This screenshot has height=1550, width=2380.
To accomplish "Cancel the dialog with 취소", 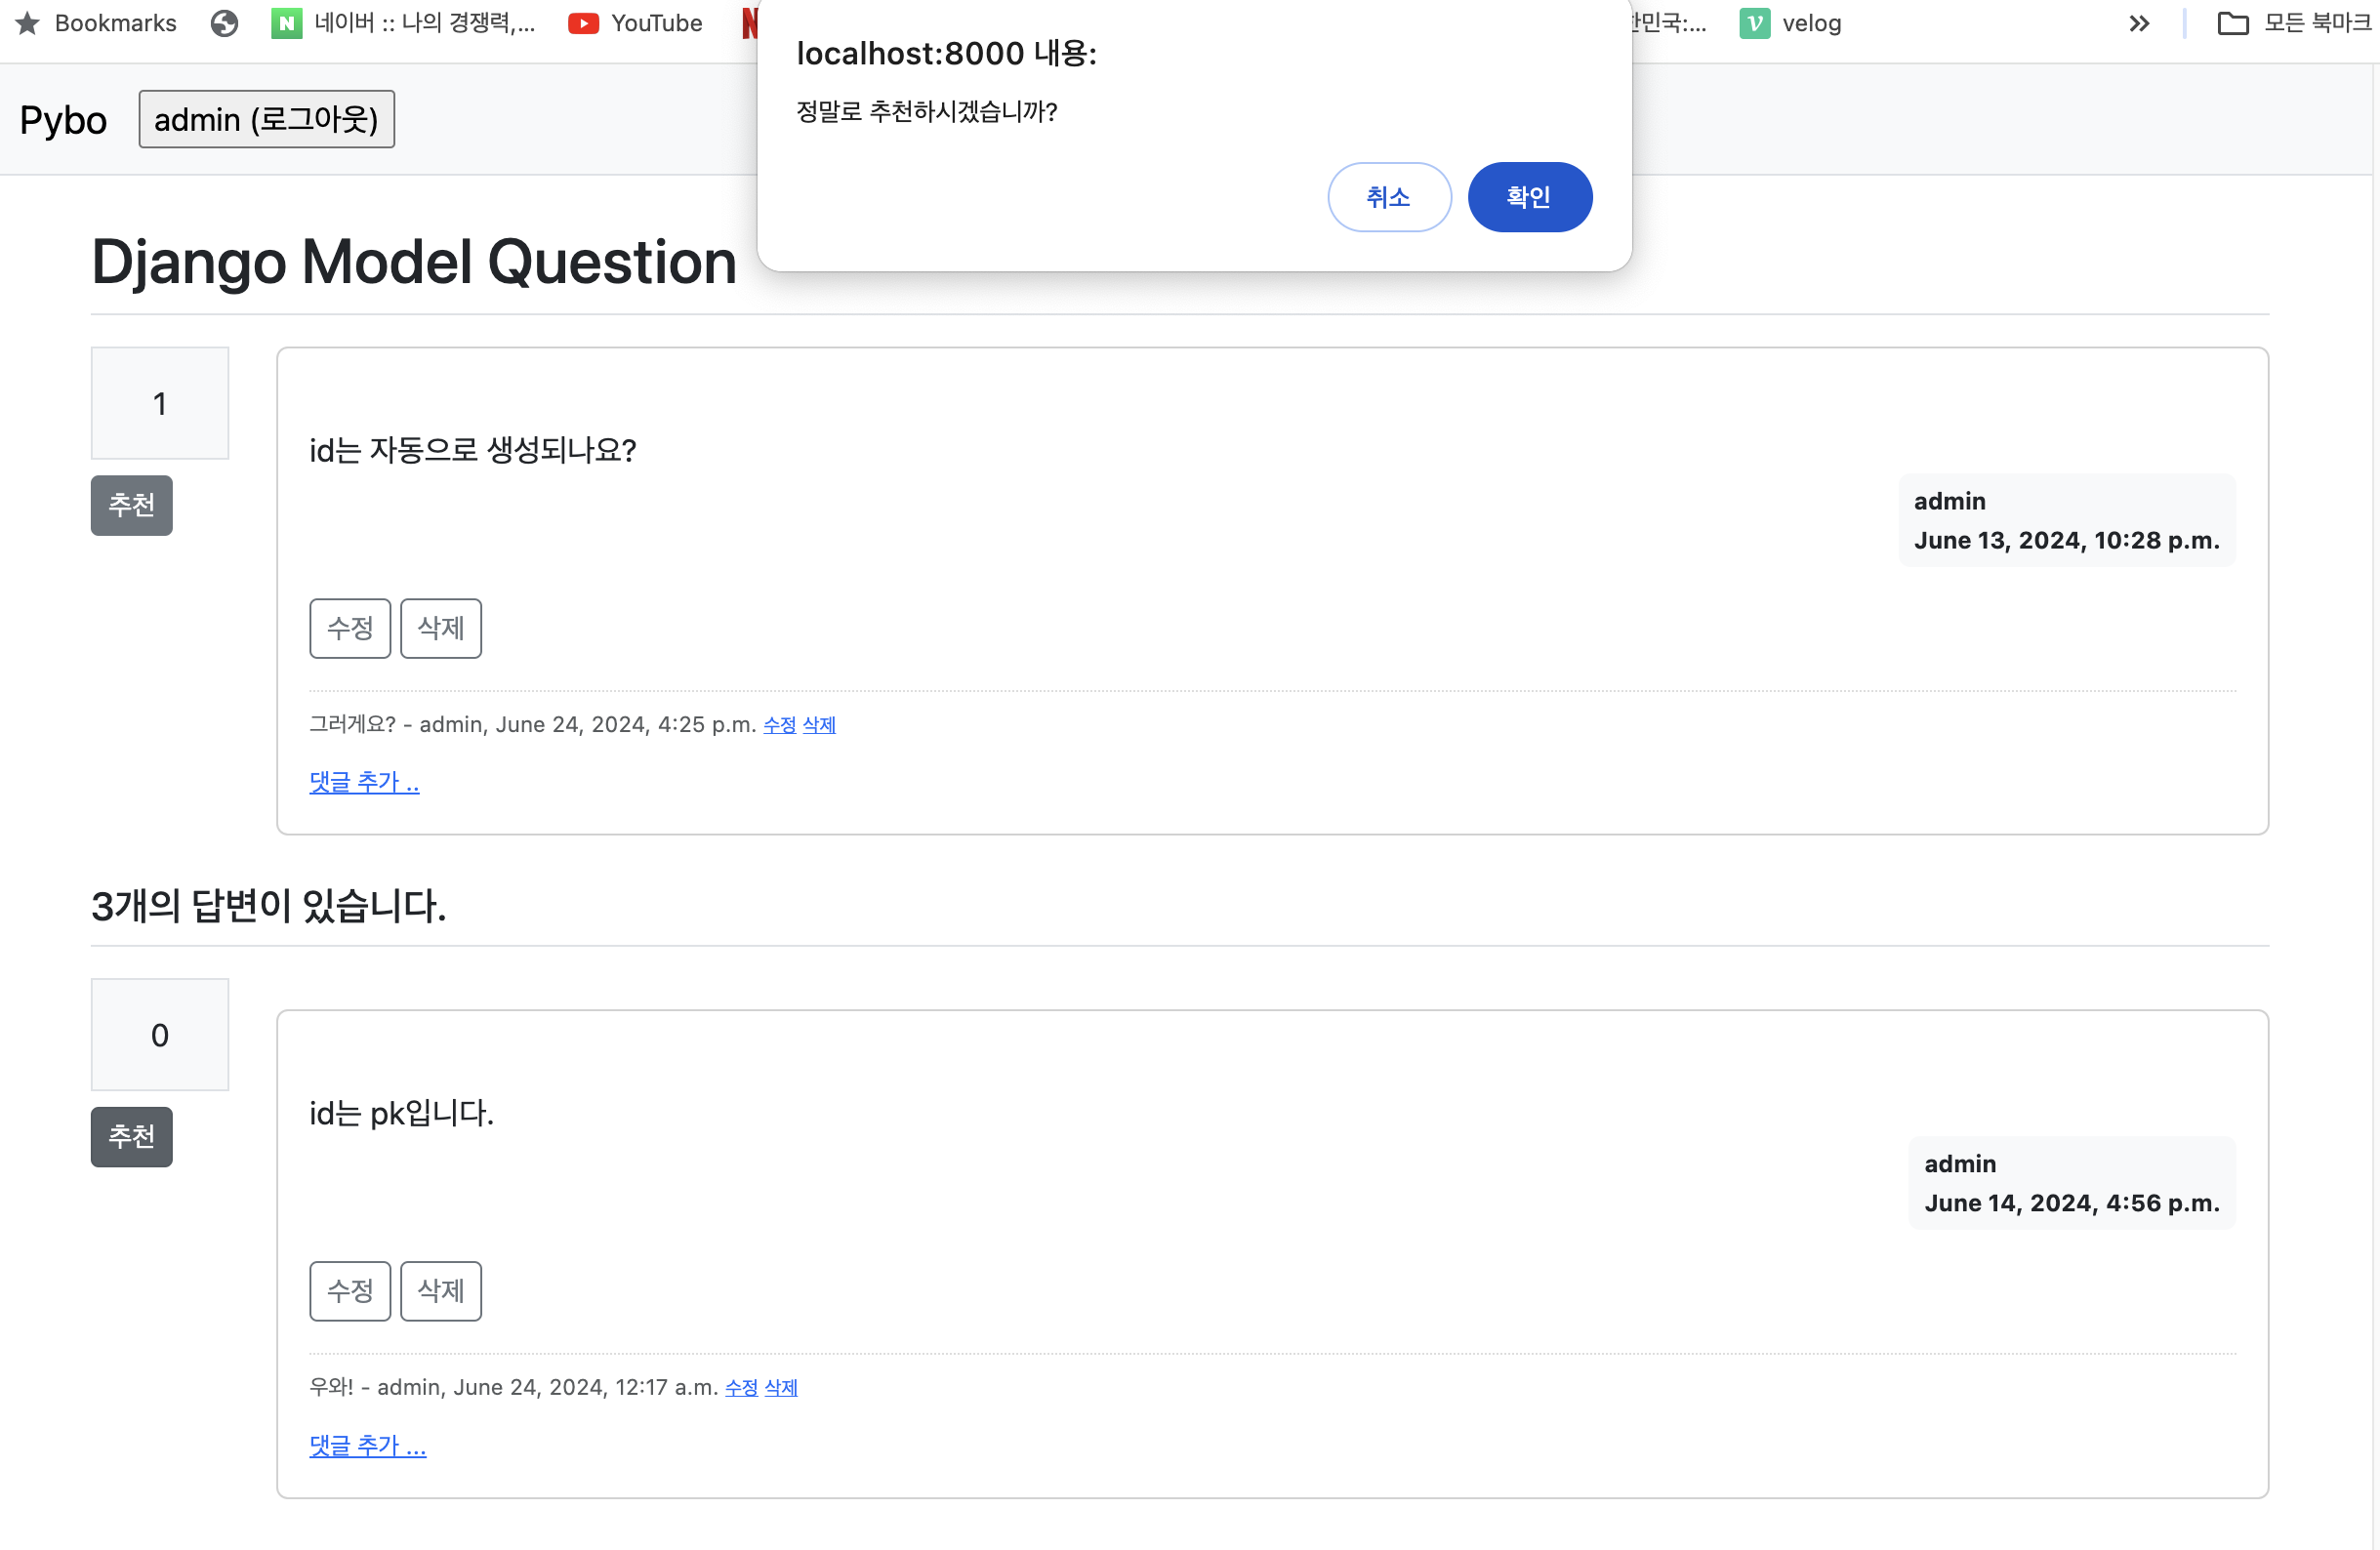I will (x=1388, y=197).
